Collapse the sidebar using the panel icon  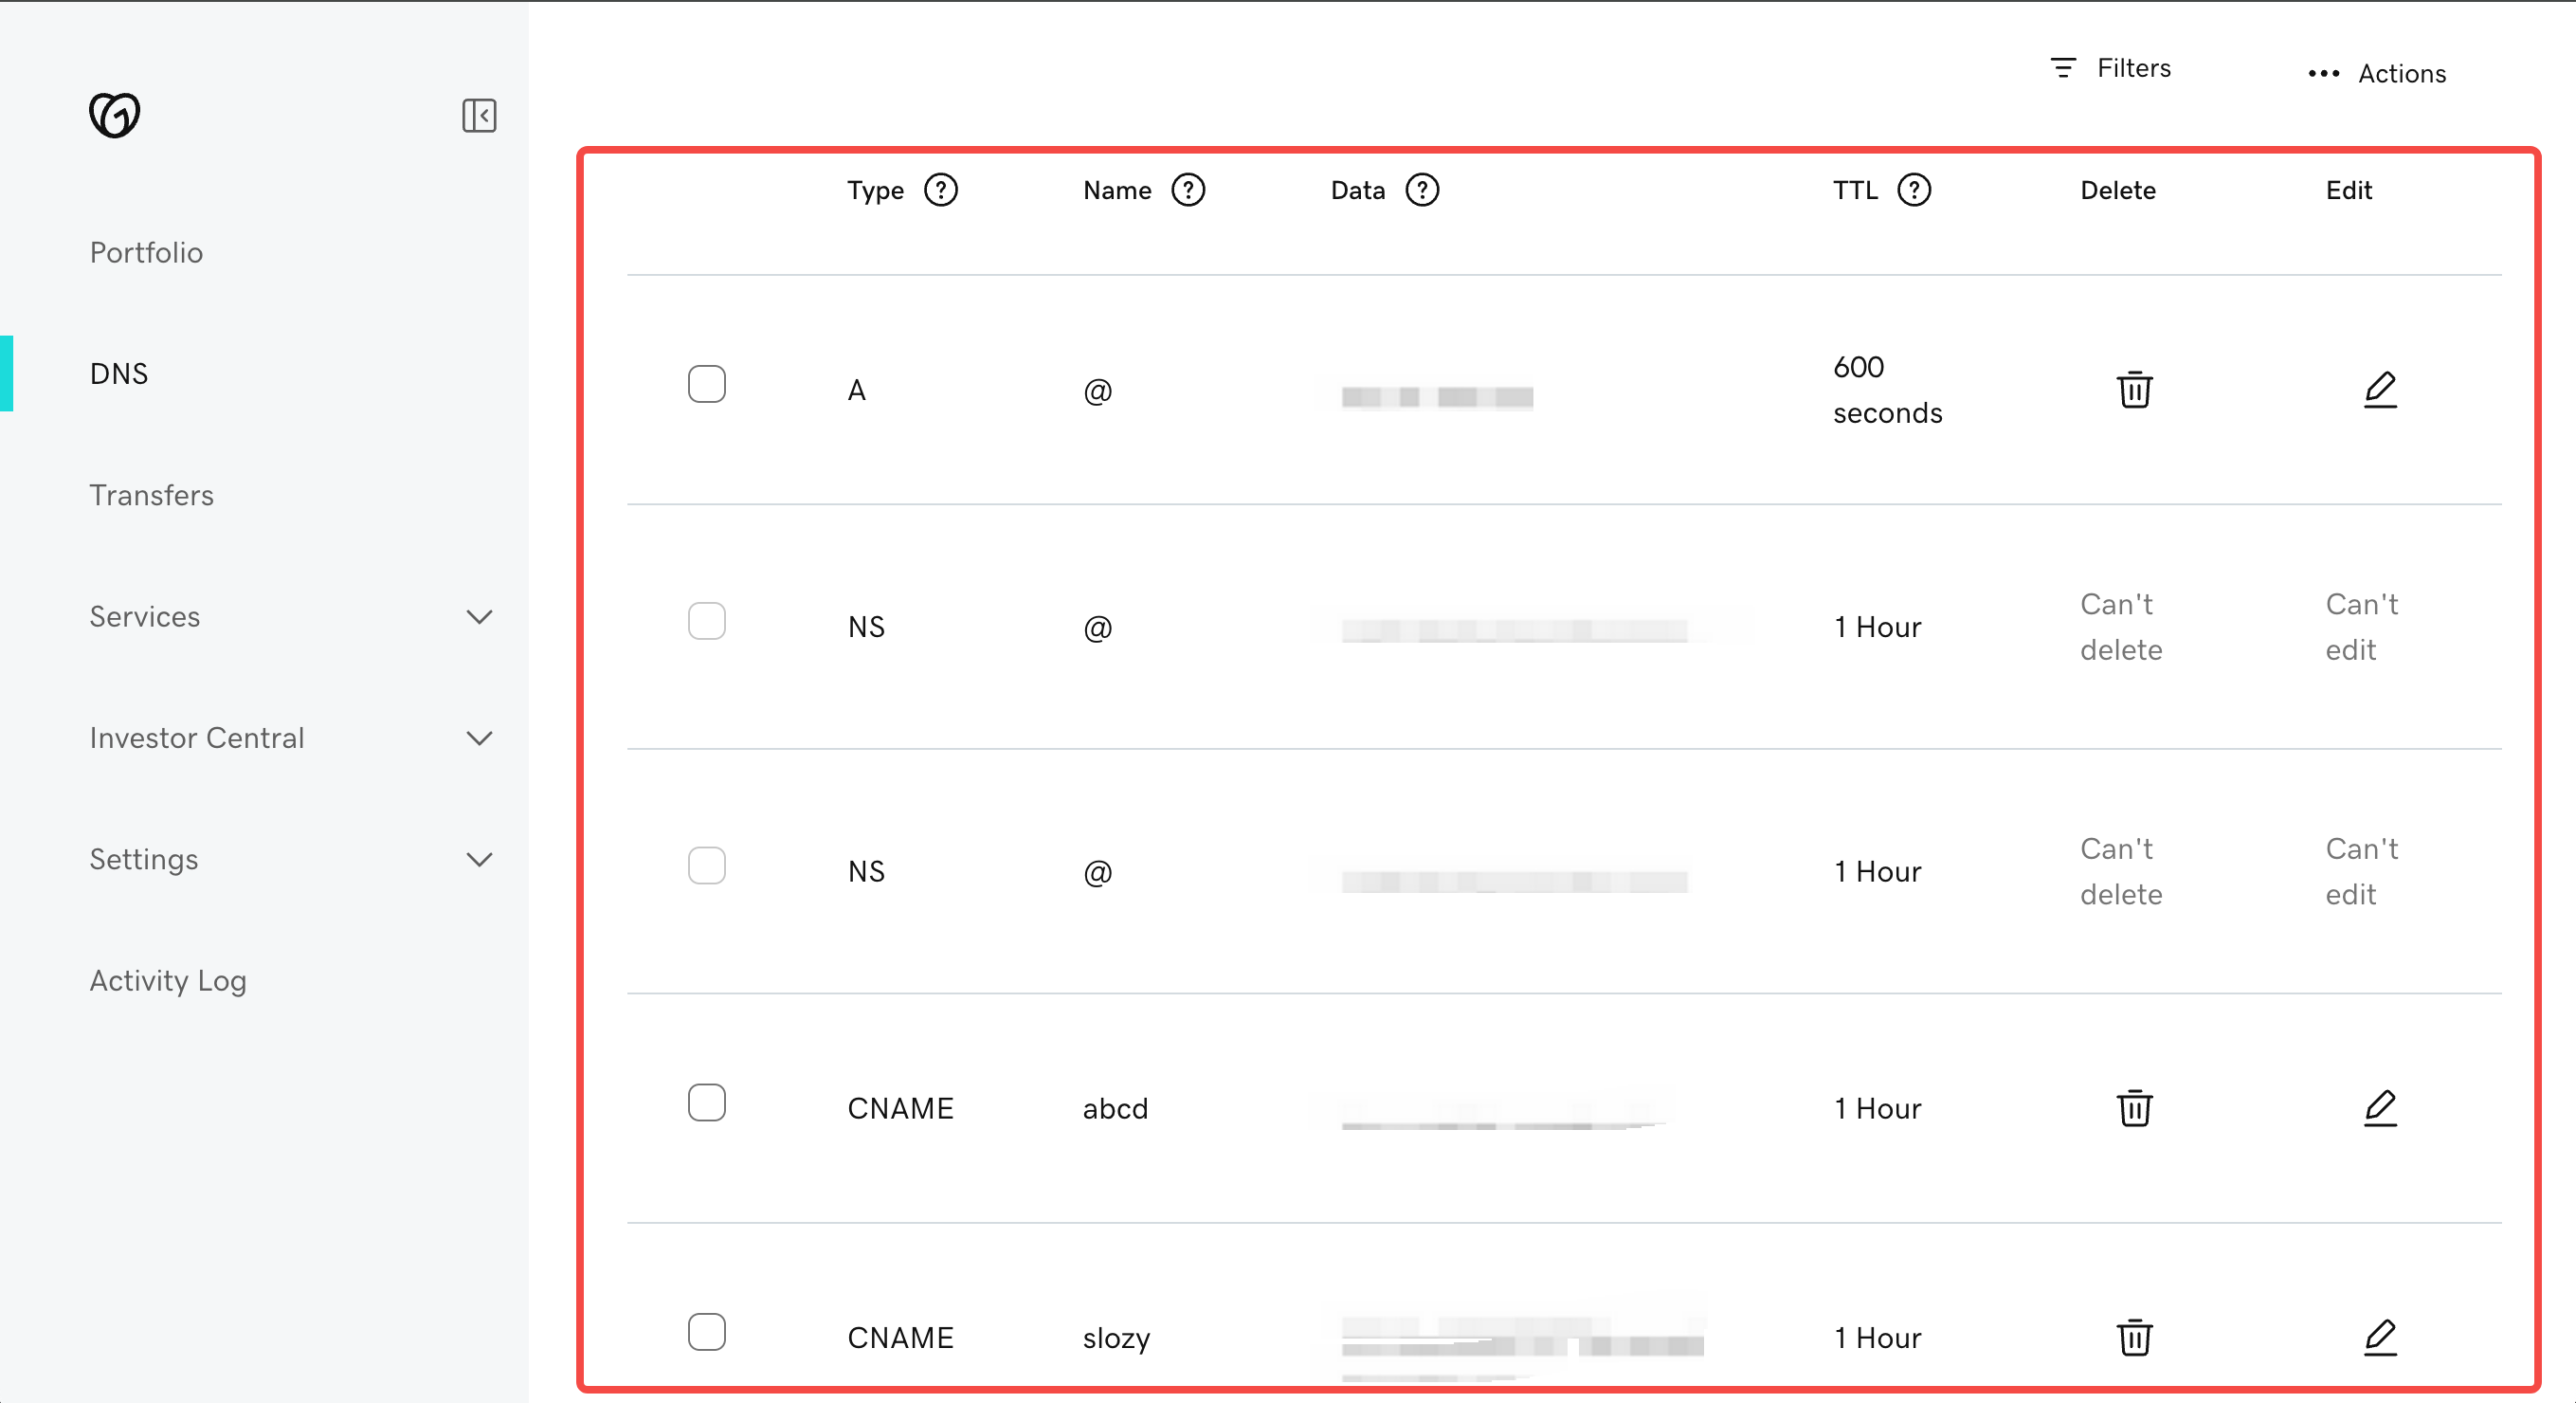coord(479,115)
